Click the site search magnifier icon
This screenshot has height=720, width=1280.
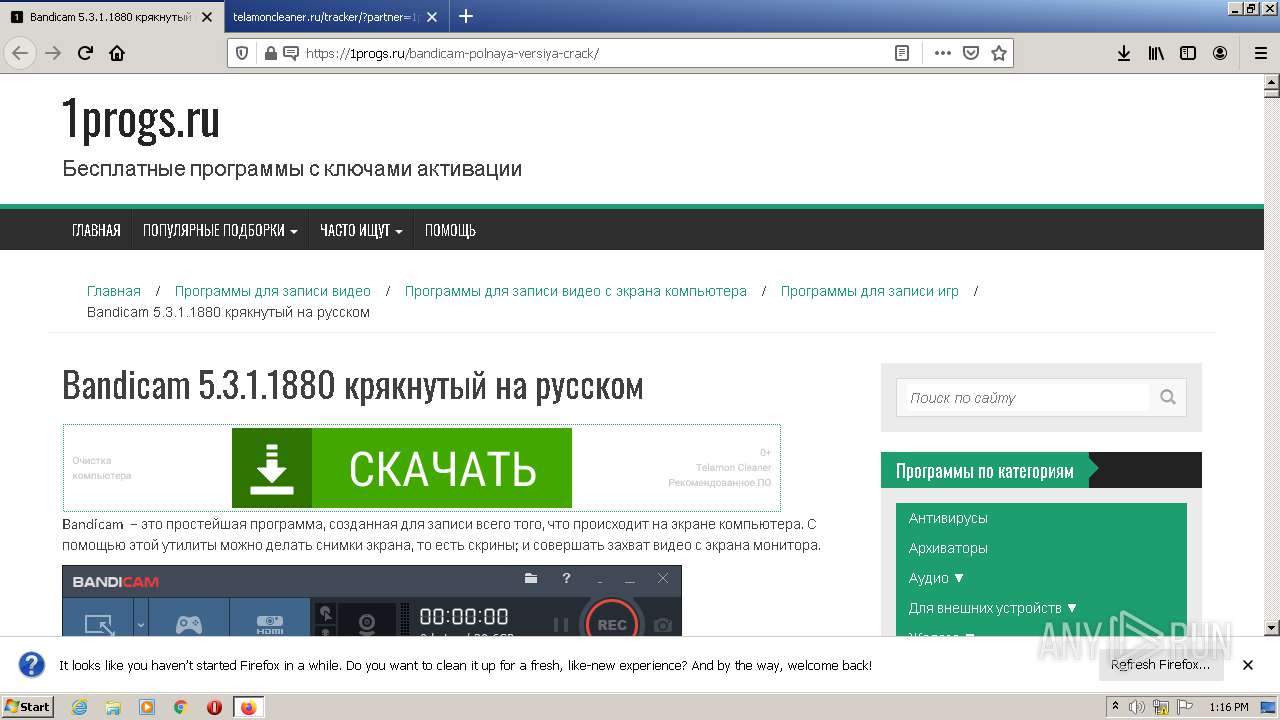tap(1168, 397)
